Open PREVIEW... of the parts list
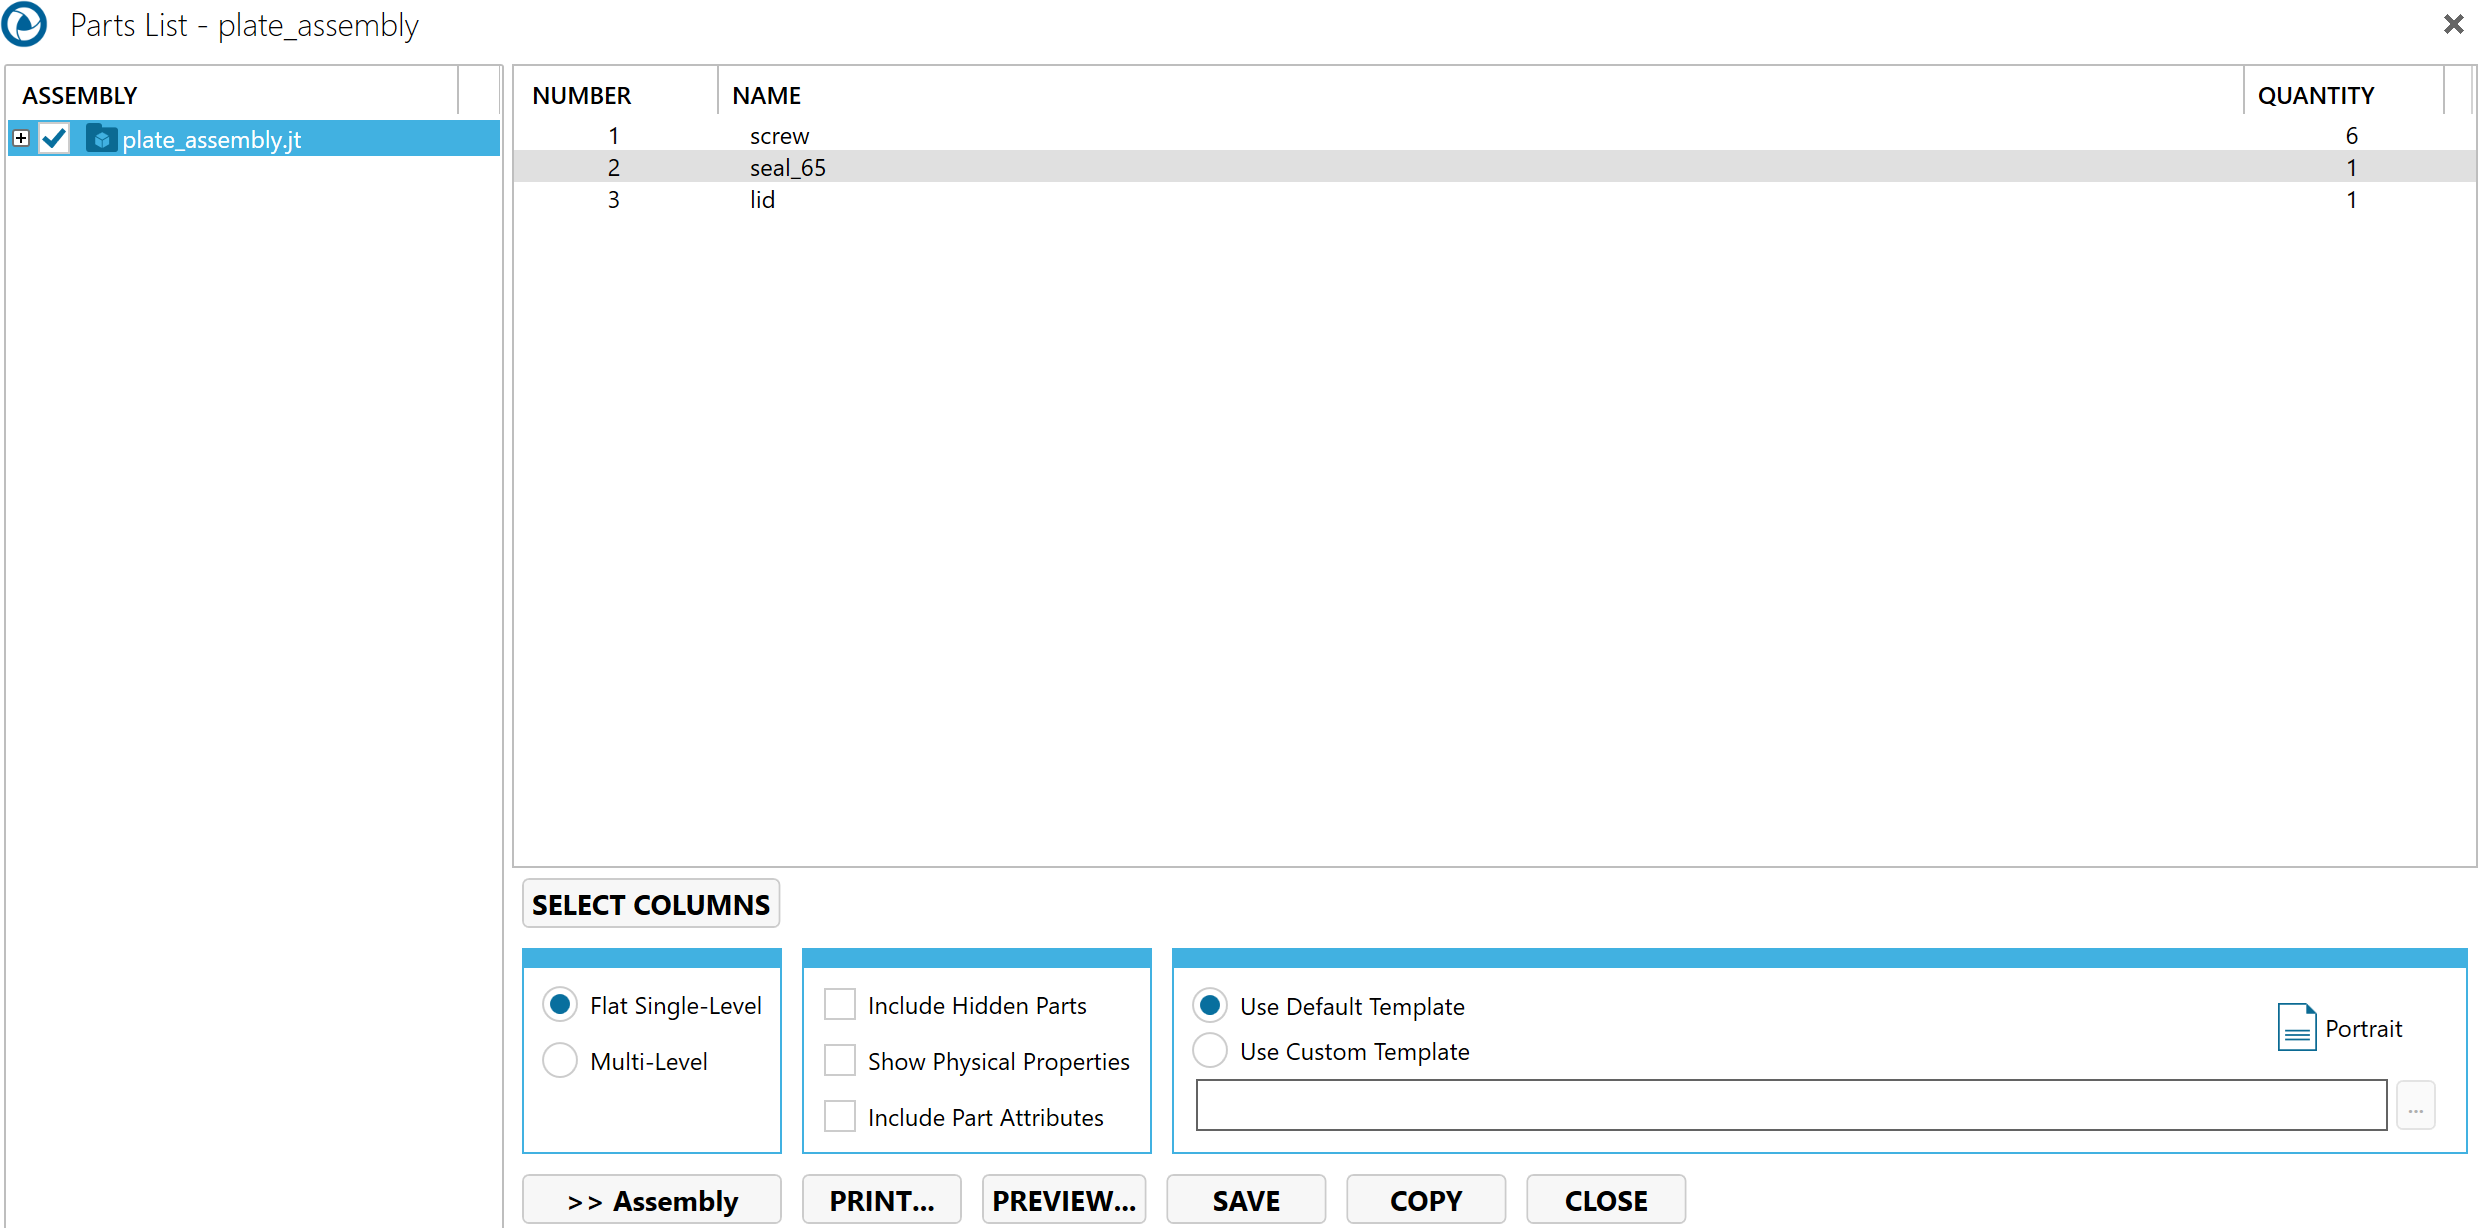Image resolution: width=2478 pixels, height=1228 pixels. [1064, 1200]
